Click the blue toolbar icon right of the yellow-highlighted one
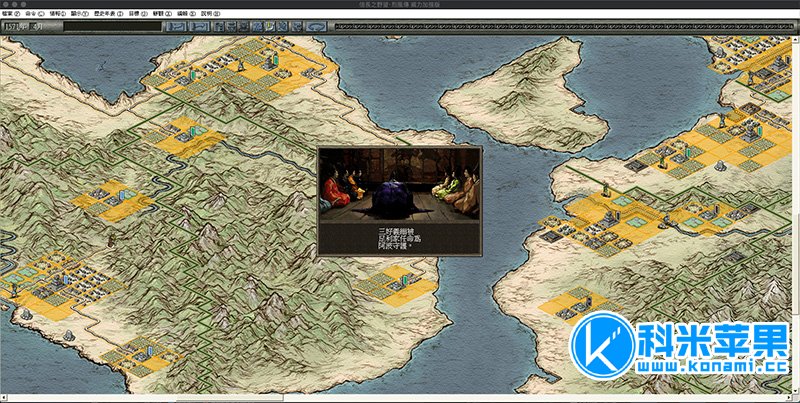The width and height of the screenshot is (800, 403). [x=283, y=27]
